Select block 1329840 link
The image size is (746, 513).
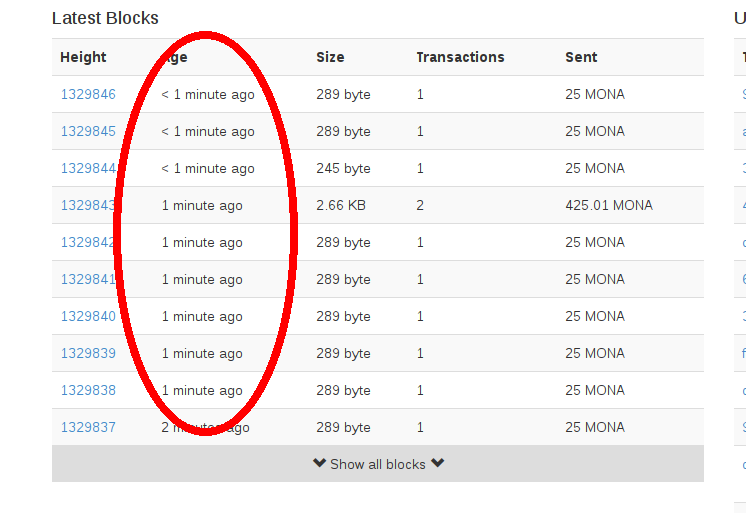[x=88, y=316]
